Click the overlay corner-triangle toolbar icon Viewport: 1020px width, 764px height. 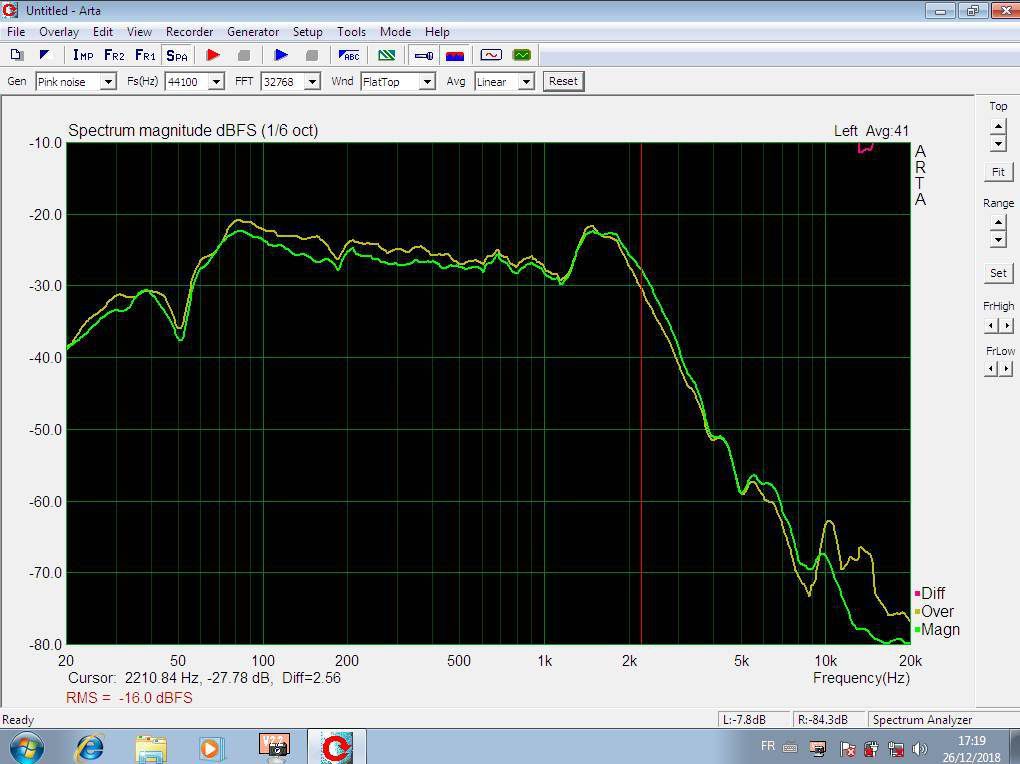pyautogui.click(x=45, y=55)
